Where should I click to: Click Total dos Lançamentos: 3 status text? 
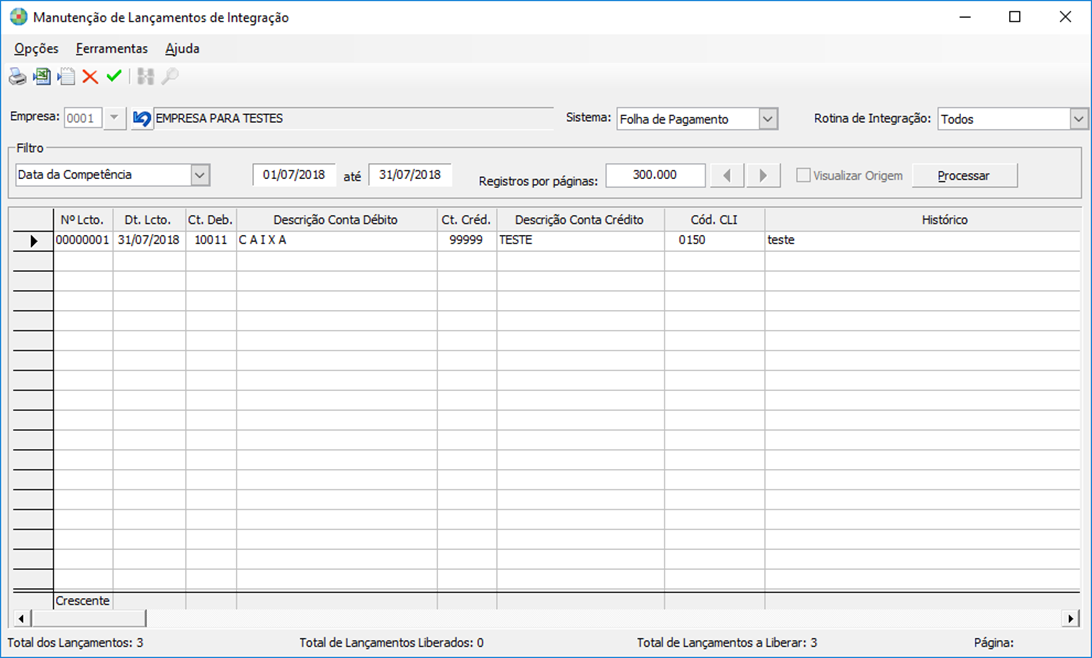tap(75, 643)
